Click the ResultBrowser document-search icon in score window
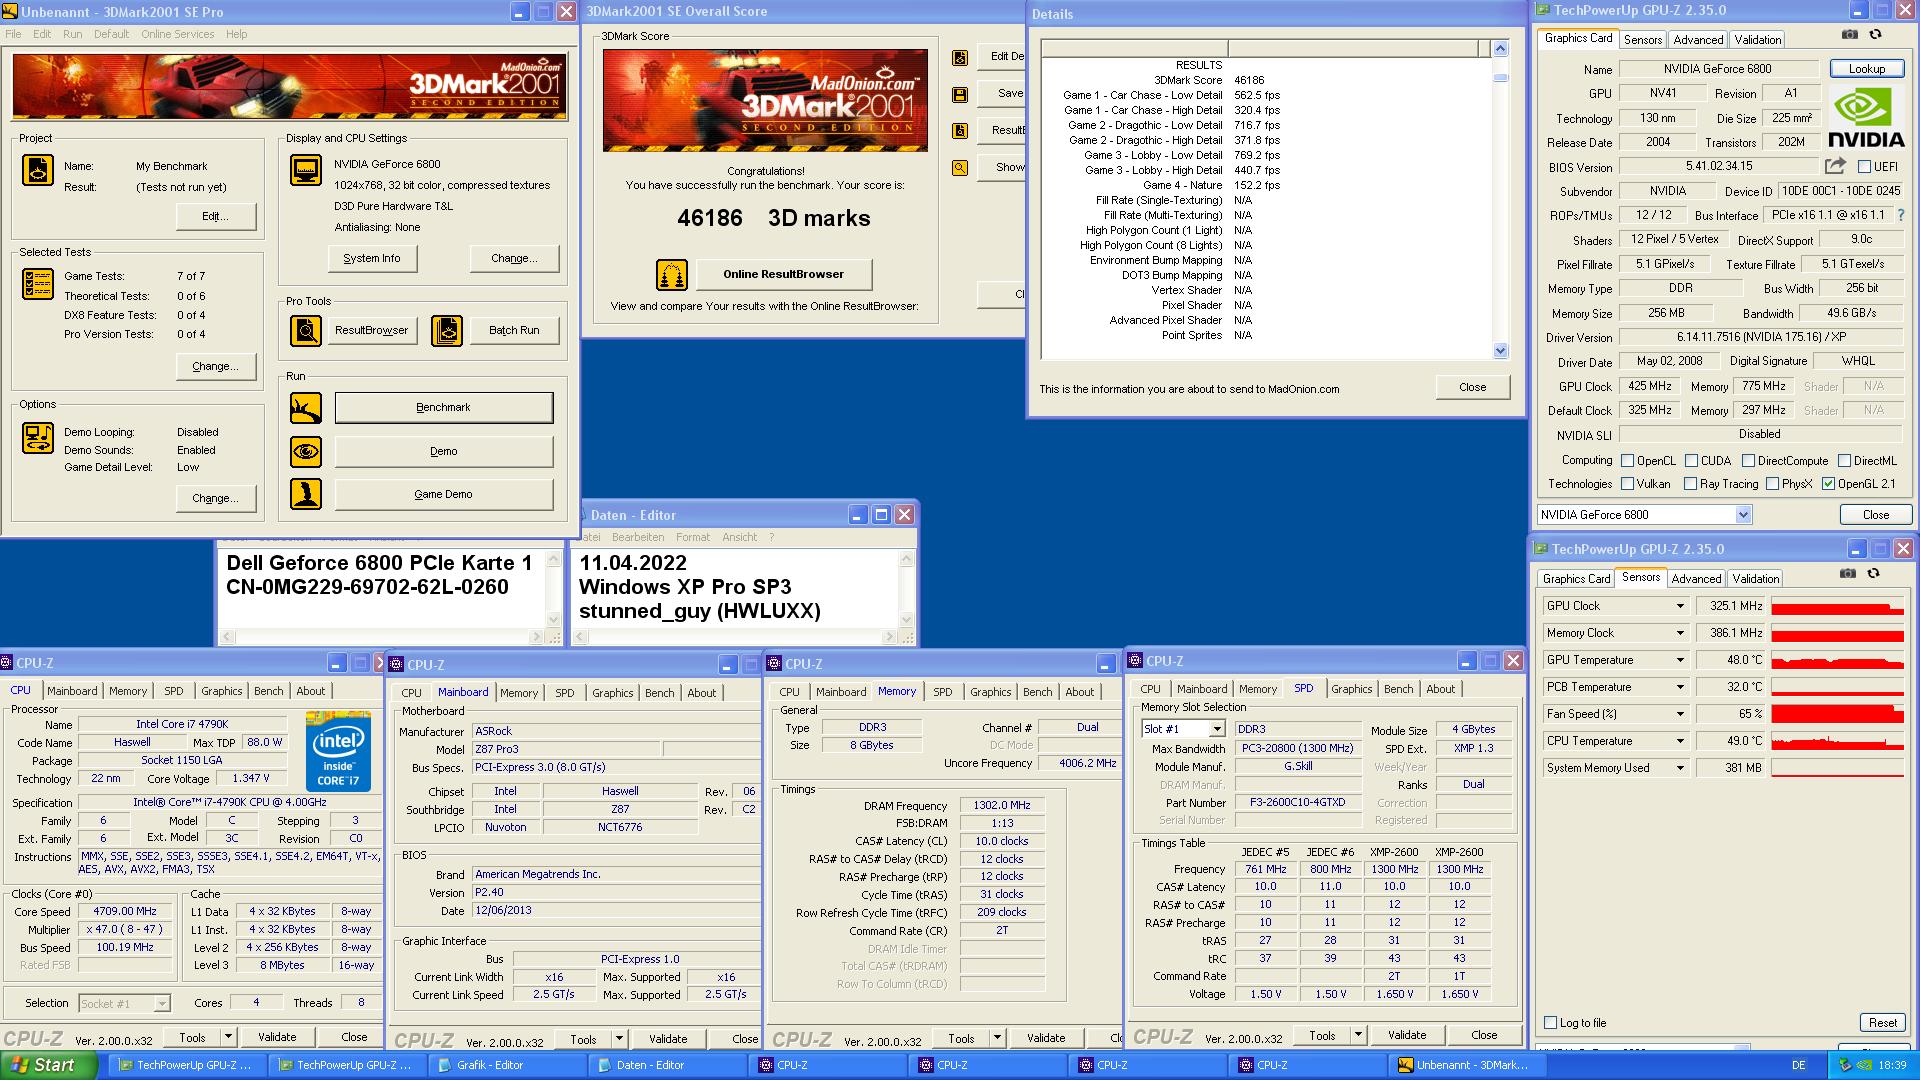This screenshot has width=1920, height=1080. [x=960, y=131]
